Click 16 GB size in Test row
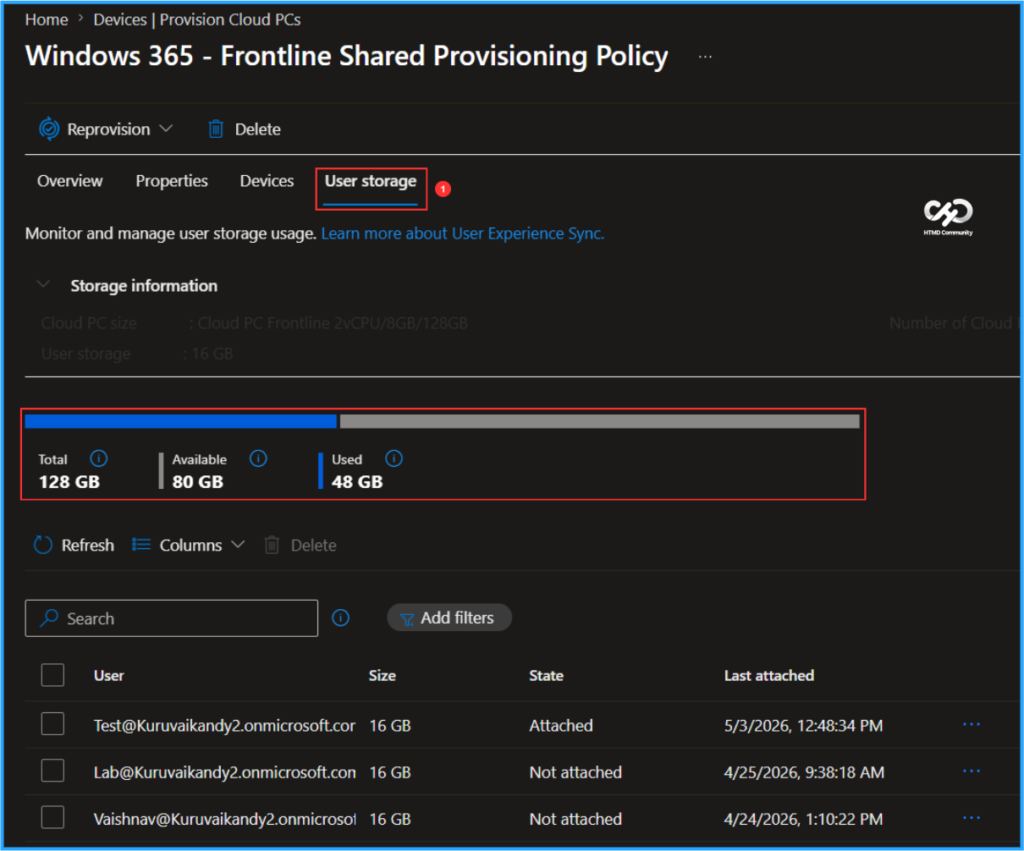 [390, 726]
